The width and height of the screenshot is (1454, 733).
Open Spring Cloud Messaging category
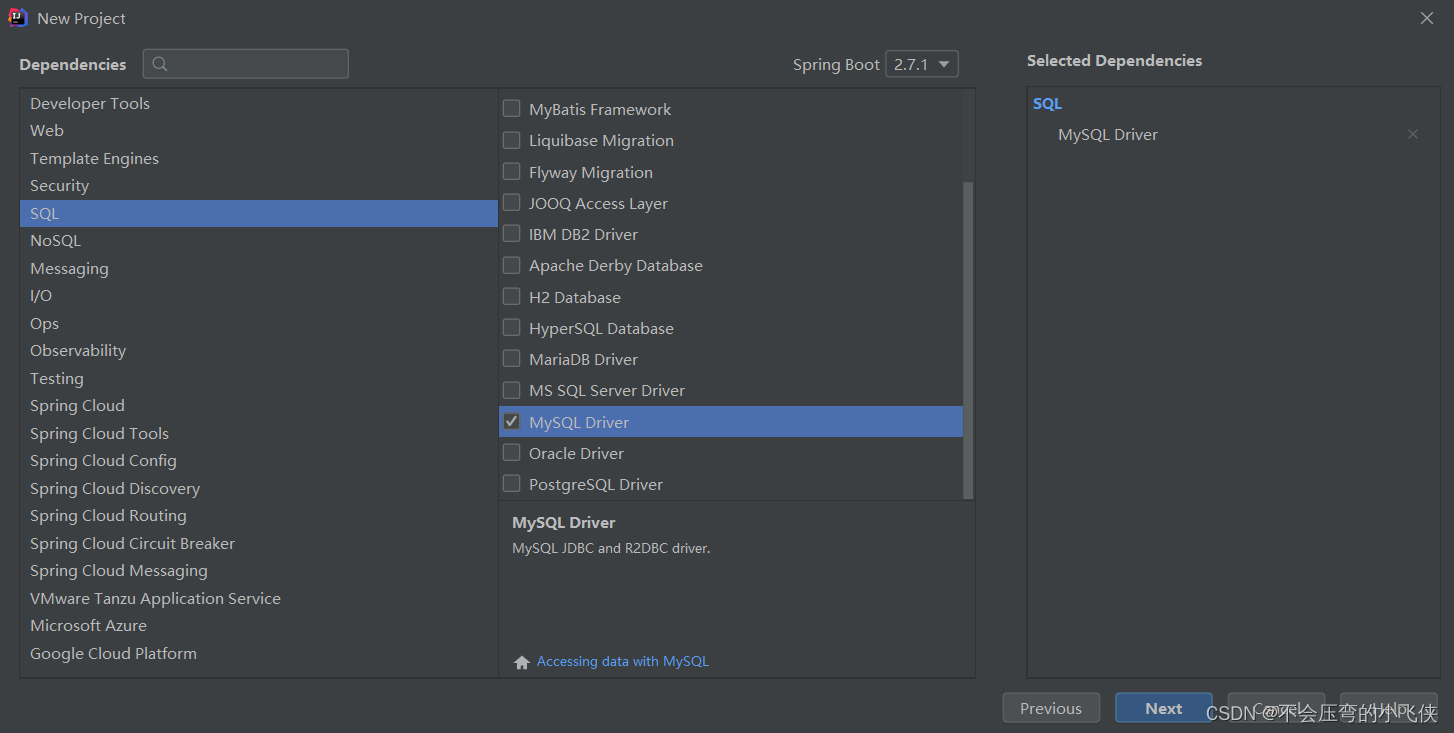258,570
